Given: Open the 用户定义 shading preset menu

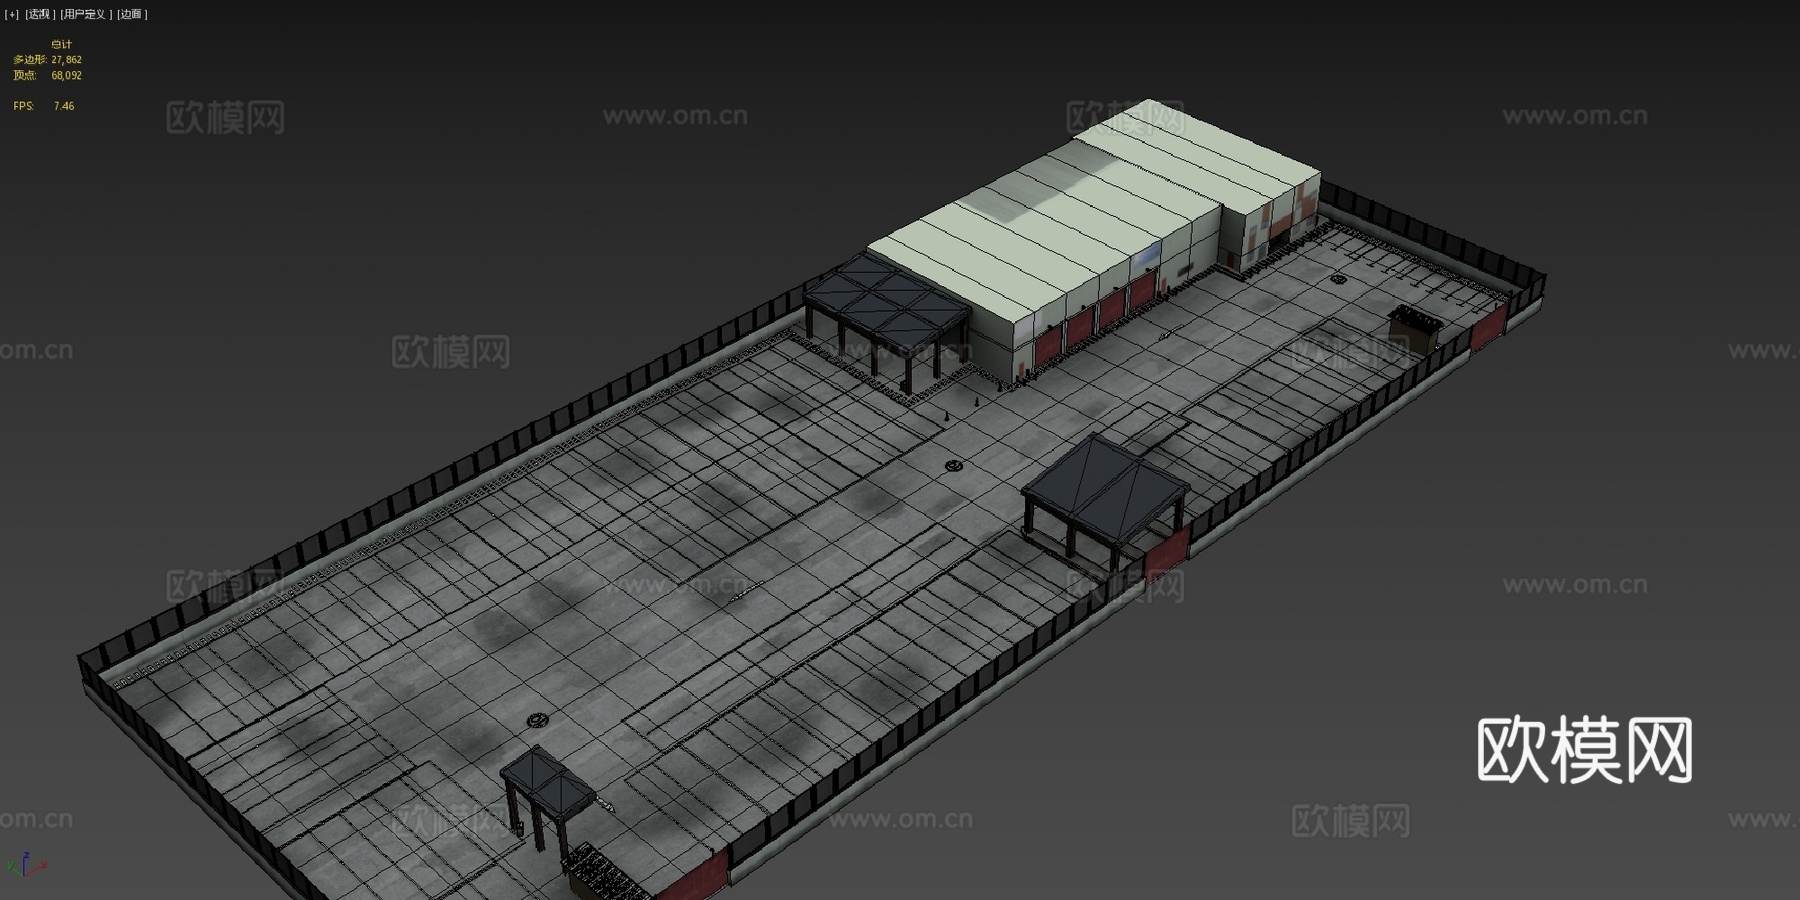Looking at the screenshot, I should coord(85,14).
